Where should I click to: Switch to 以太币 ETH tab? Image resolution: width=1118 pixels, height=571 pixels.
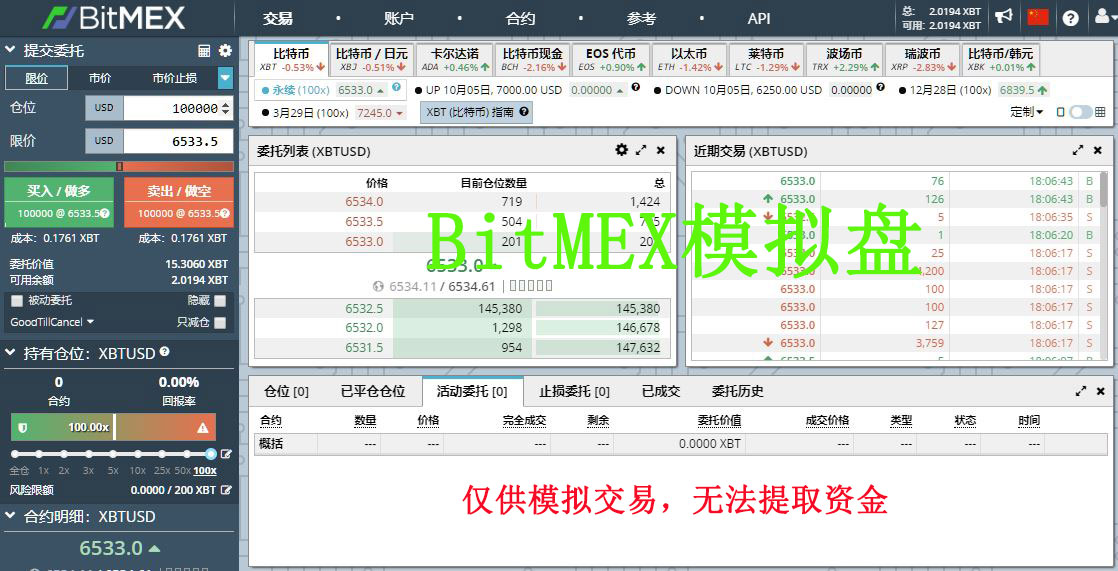(689, 59)
